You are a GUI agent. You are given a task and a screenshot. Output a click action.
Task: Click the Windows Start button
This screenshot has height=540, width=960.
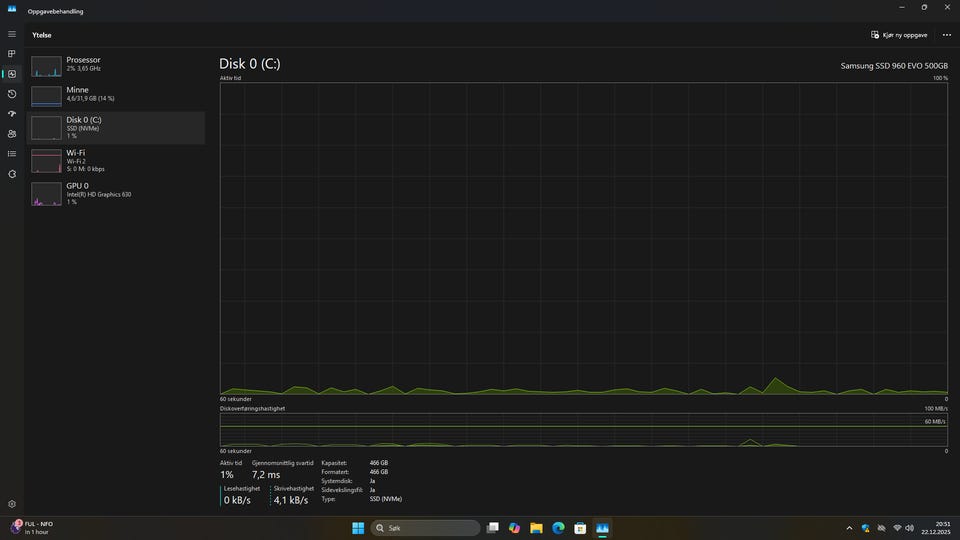point(358,528)
